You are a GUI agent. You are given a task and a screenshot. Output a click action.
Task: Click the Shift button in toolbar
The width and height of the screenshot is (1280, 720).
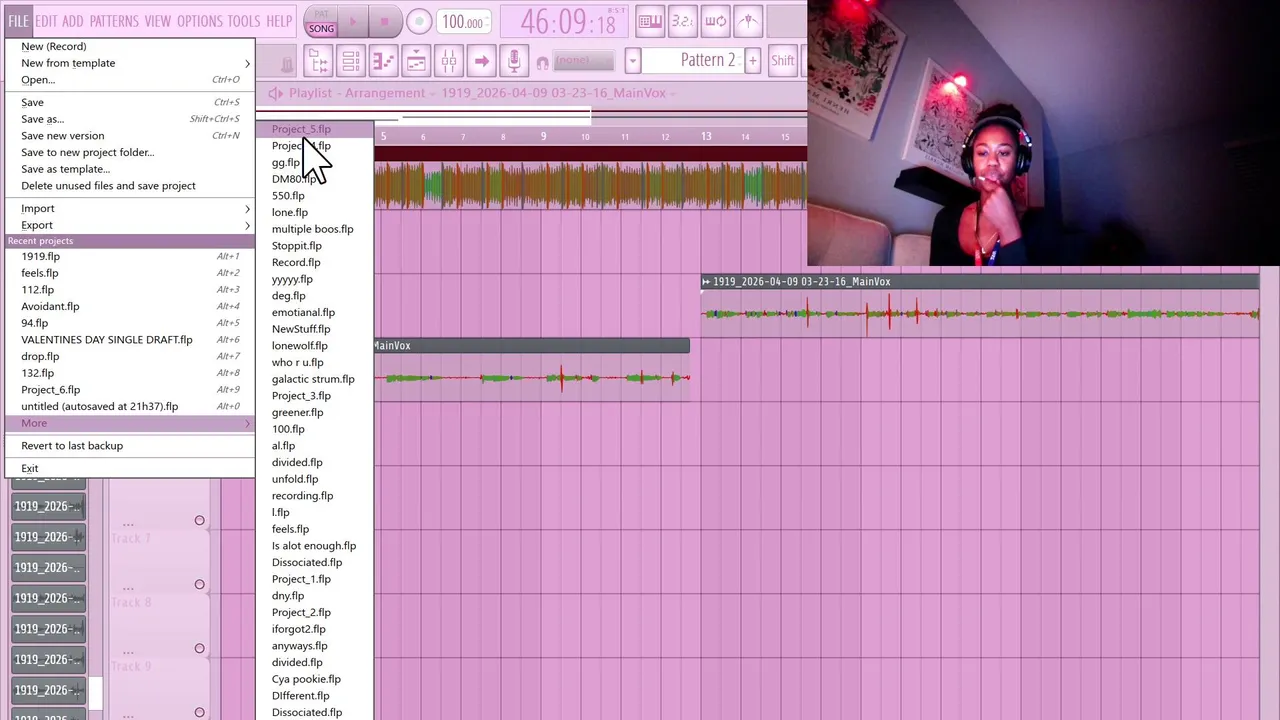click(x=782, y=60)
